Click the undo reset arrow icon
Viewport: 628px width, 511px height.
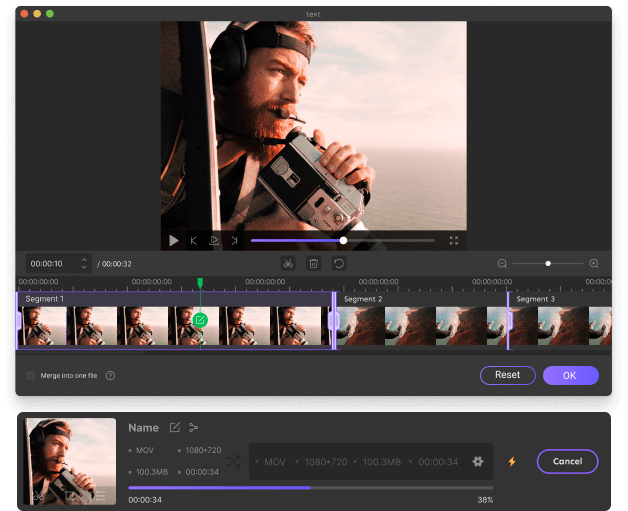click(x=339, y=264)
